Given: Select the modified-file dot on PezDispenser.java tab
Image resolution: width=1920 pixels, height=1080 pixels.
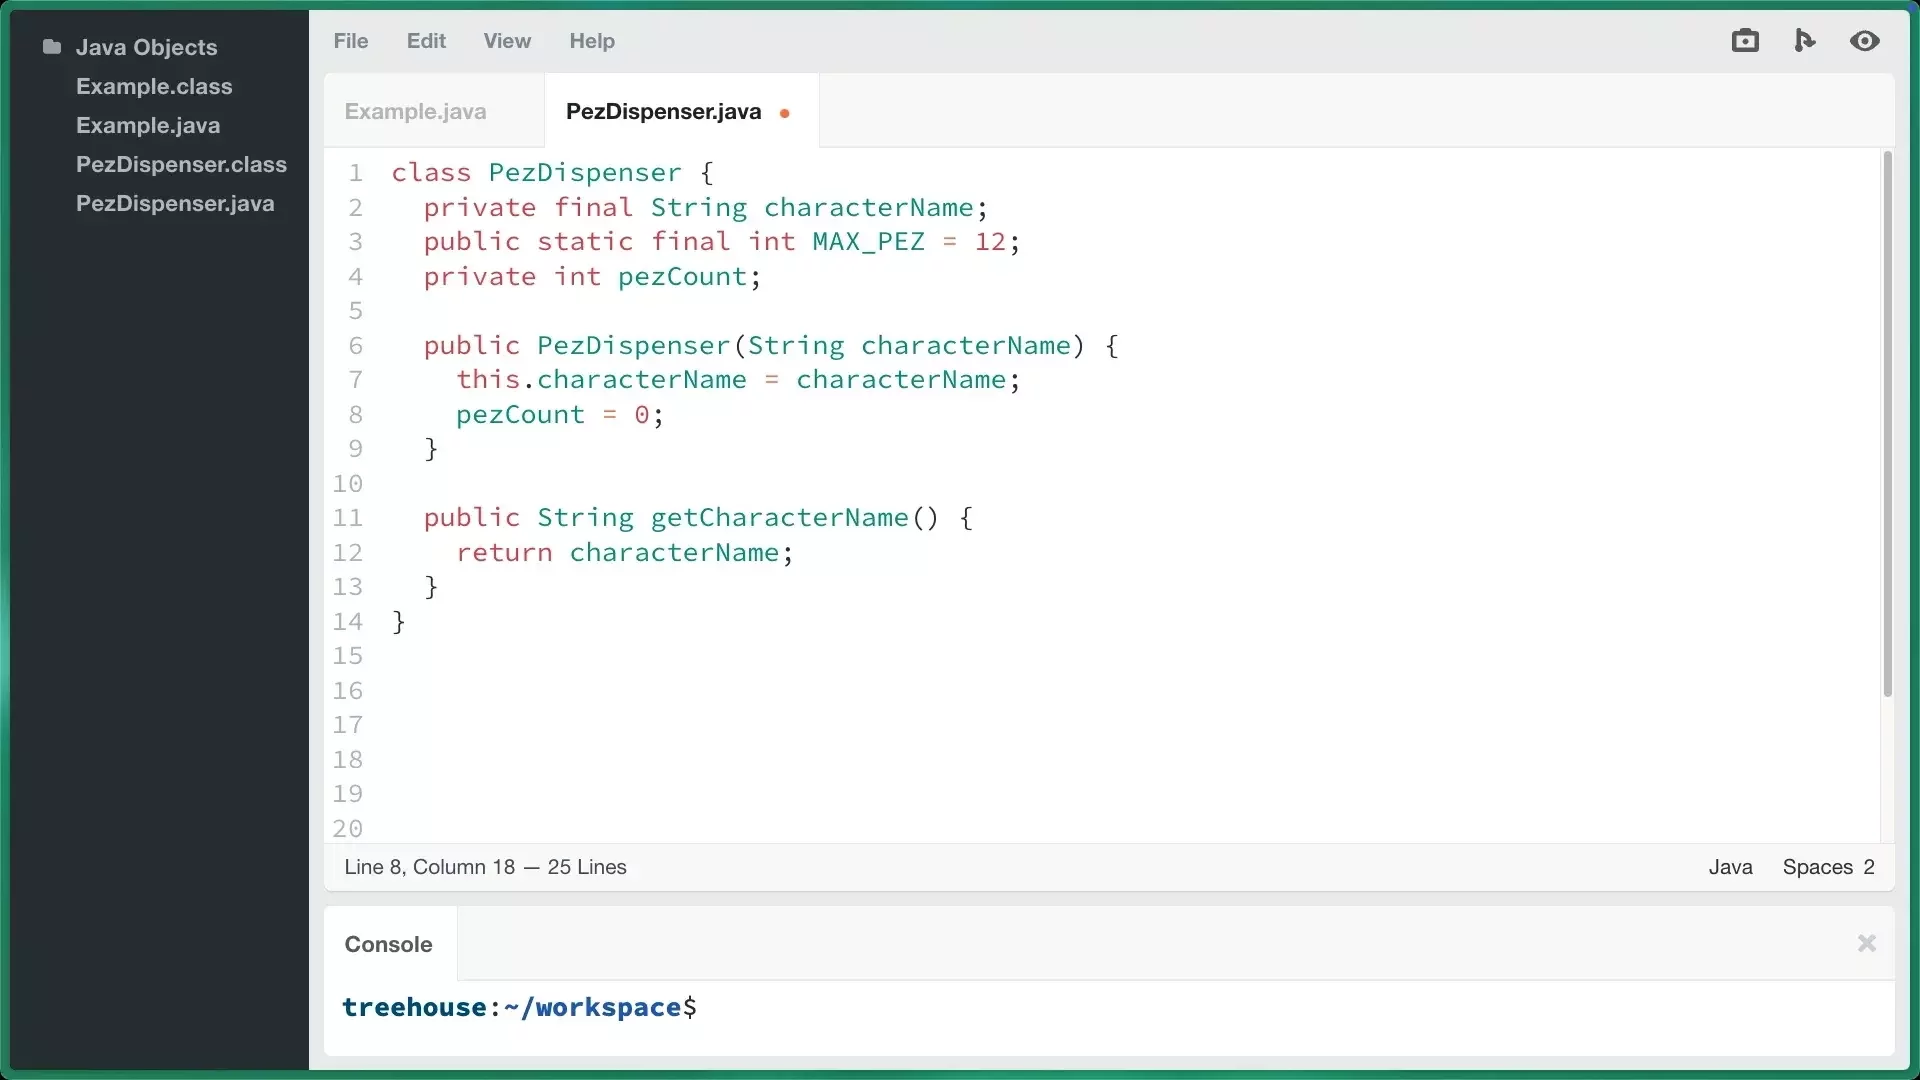Looking at the screenshot, I should tap(786, 113).
